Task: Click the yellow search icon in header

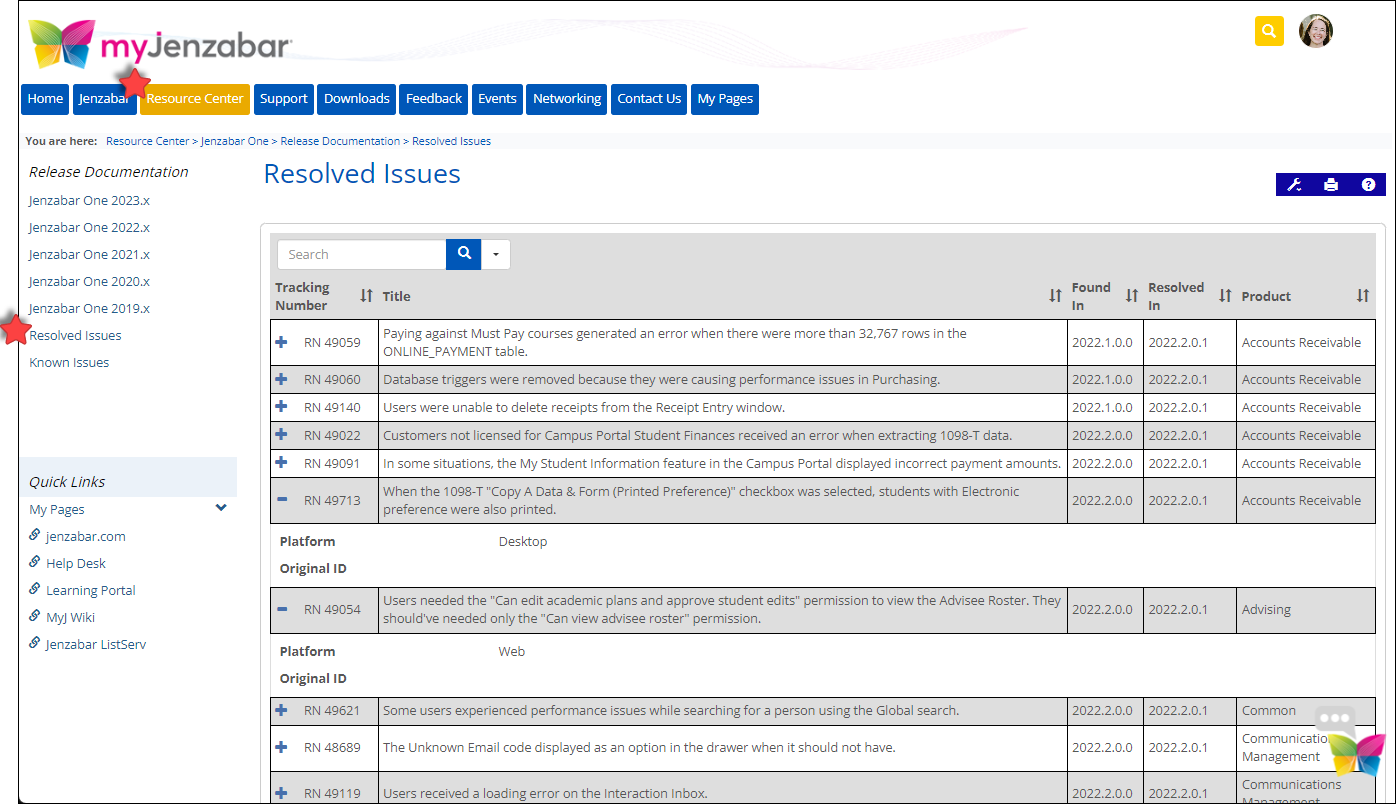Action: pos(1268,31)
